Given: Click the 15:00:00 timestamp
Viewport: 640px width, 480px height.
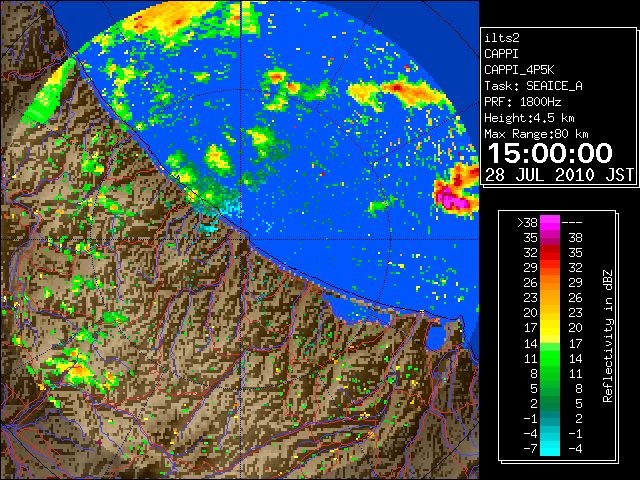Looking at the screenshot, I should [550, 153].
